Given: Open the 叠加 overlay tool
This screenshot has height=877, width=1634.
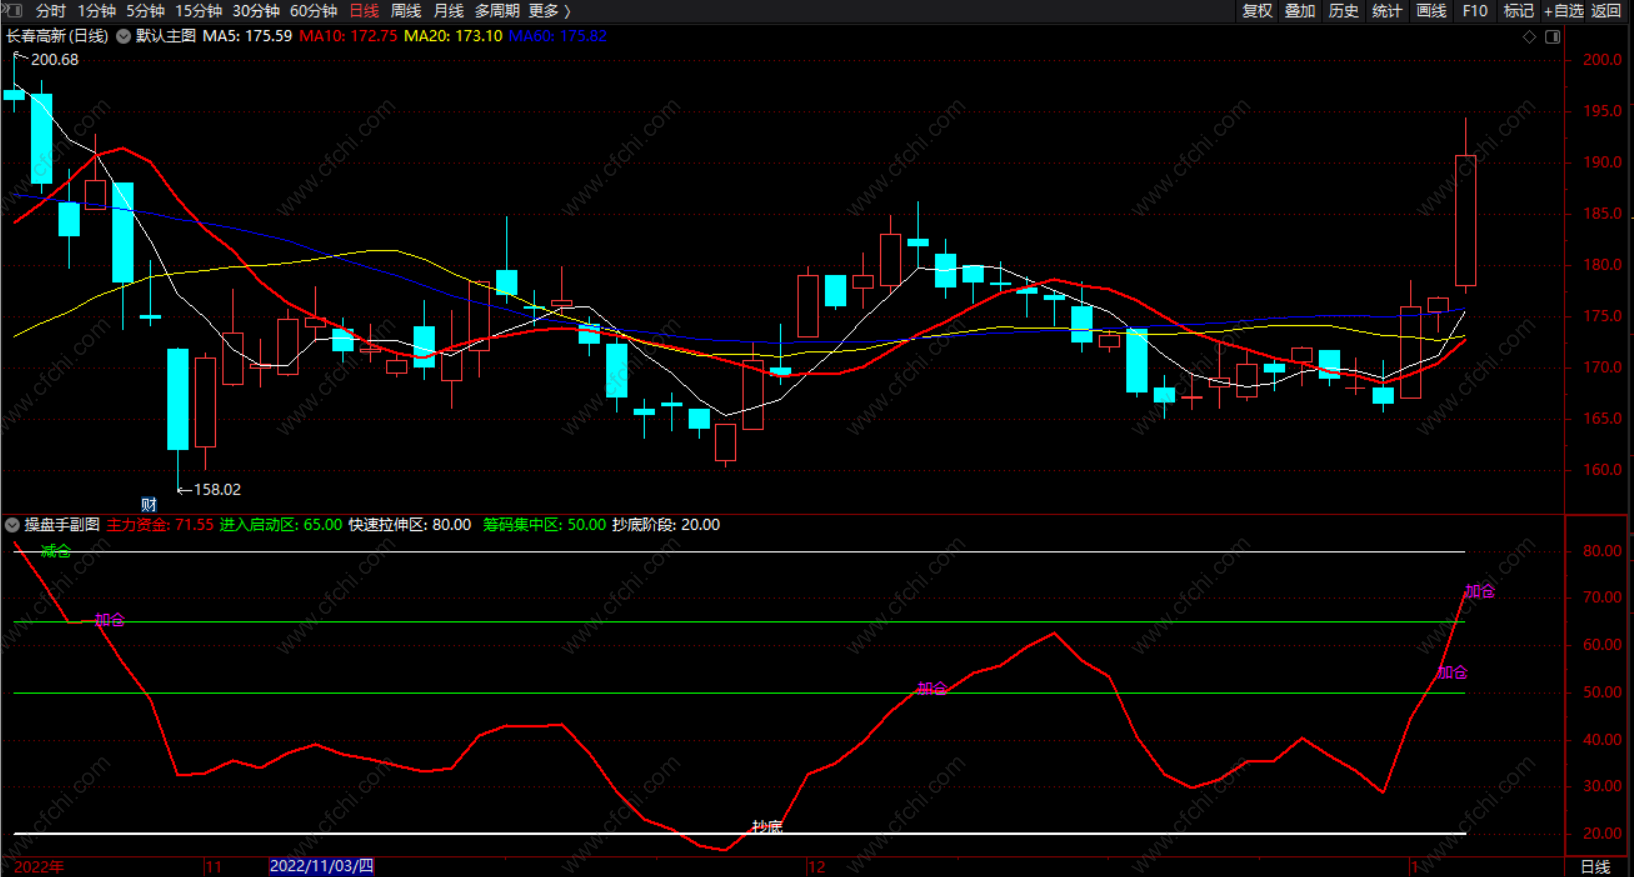Looking at the screenshot, I should (1299, 11).
